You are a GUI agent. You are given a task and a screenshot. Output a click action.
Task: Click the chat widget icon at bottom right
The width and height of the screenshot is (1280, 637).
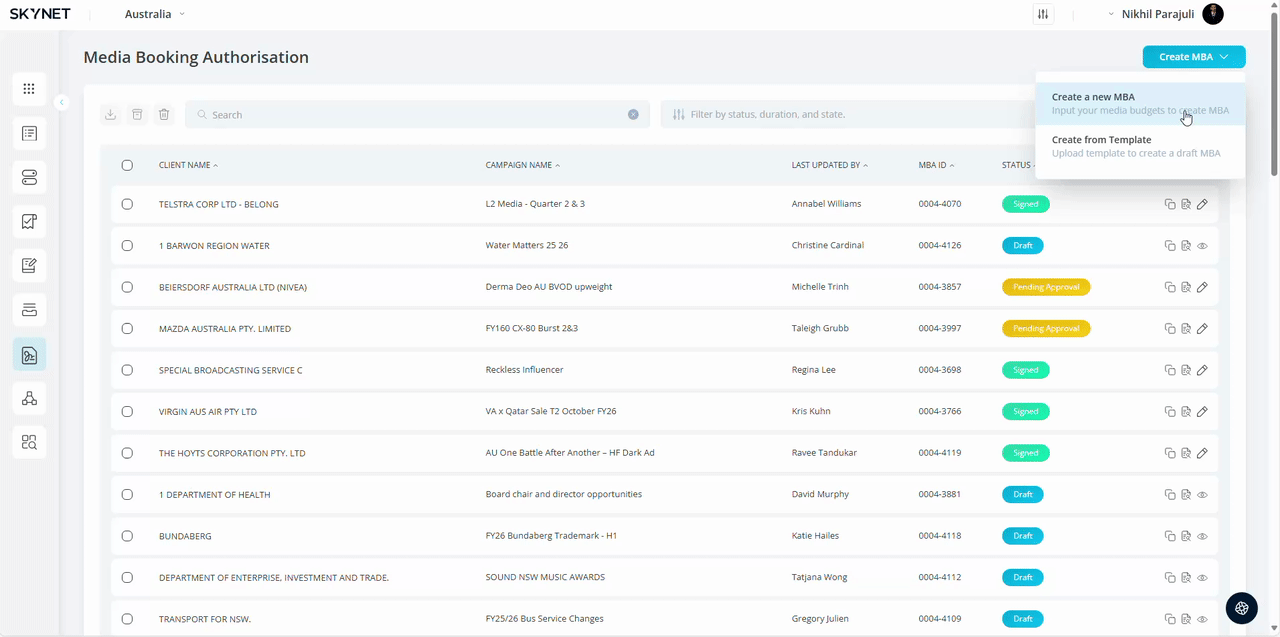pyautogui.click(x=1241, y=608)
